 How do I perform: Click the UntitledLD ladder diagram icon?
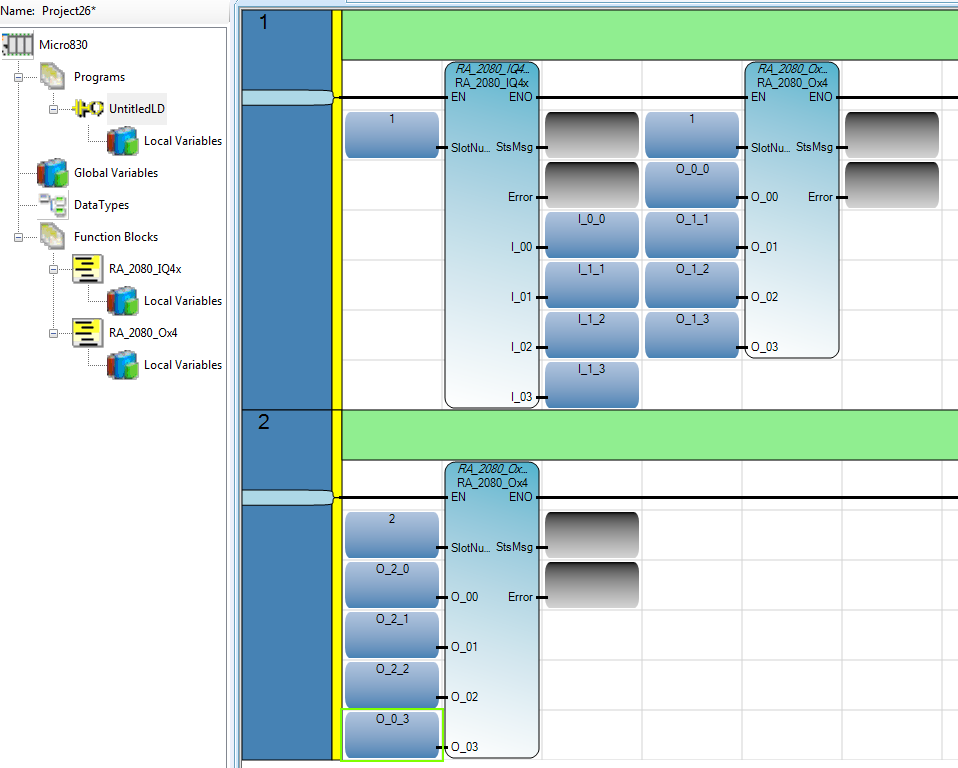pyautogui.click(x=88, y=108)
